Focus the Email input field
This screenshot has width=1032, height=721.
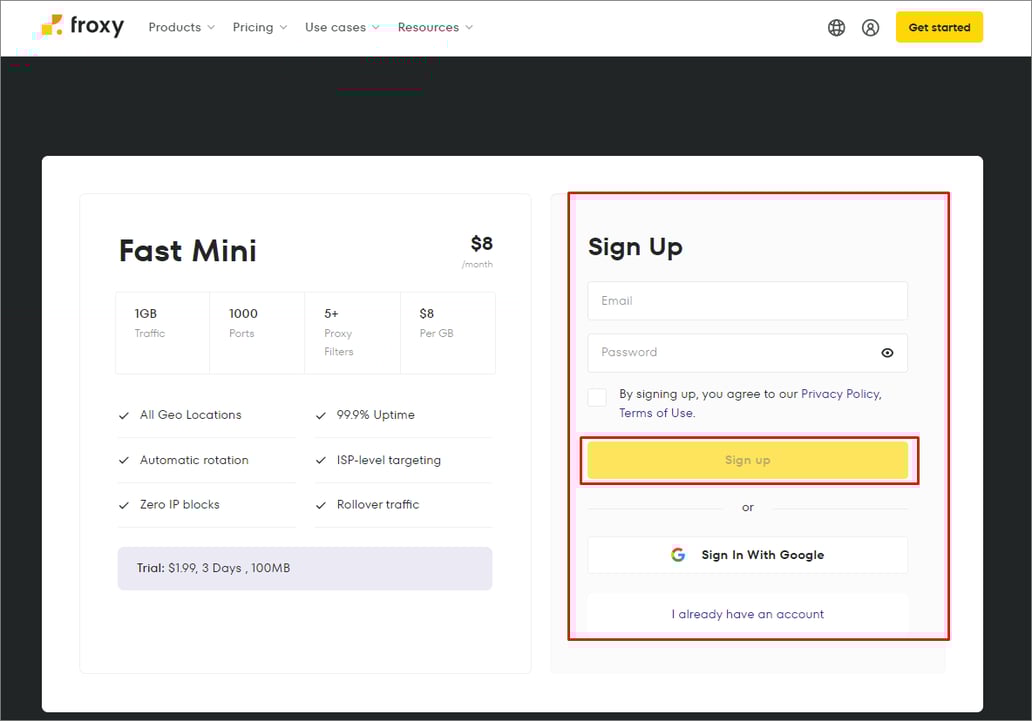click(x=747, y=300)
